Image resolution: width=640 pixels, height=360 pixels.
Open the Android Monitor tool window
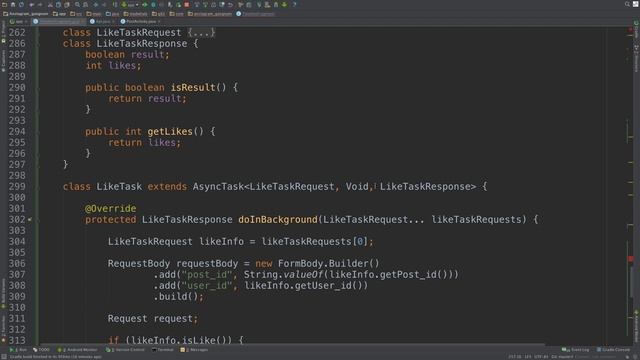tap(78, 350)
